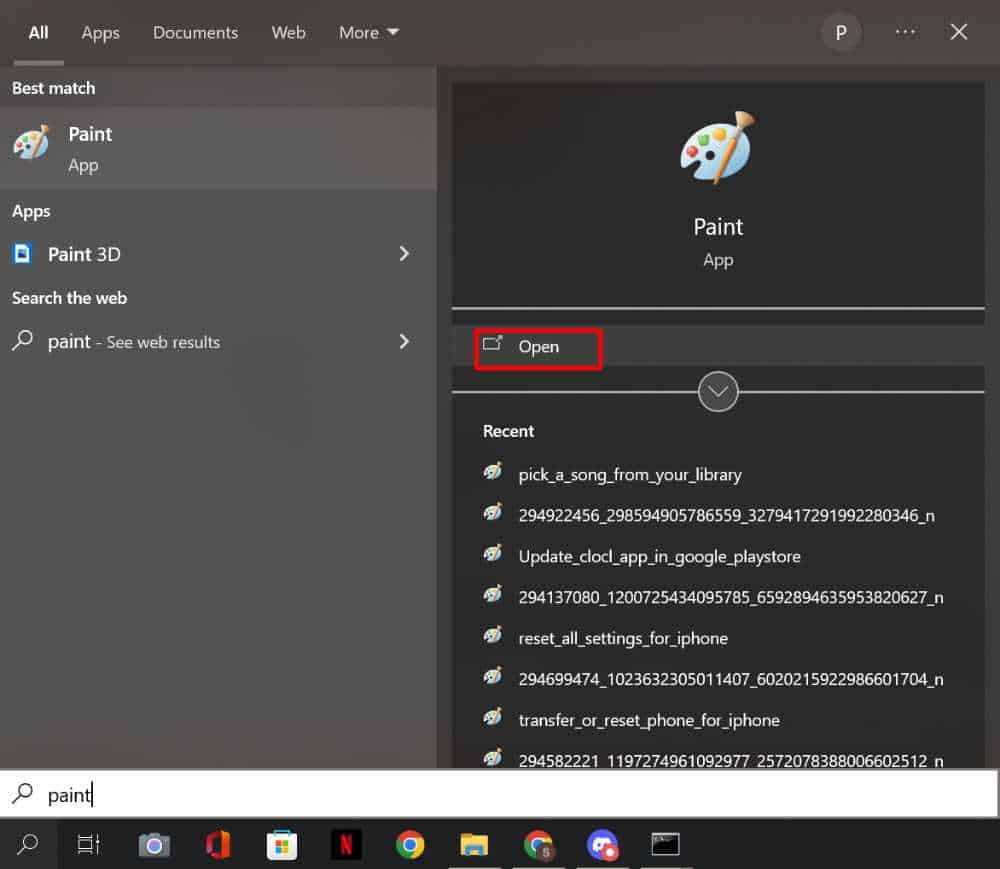This screenshot has height=869, width=1000.
Task: Click the taskbar Search magnifier icon
Action: pyautogui.click(x=28, y=845)
